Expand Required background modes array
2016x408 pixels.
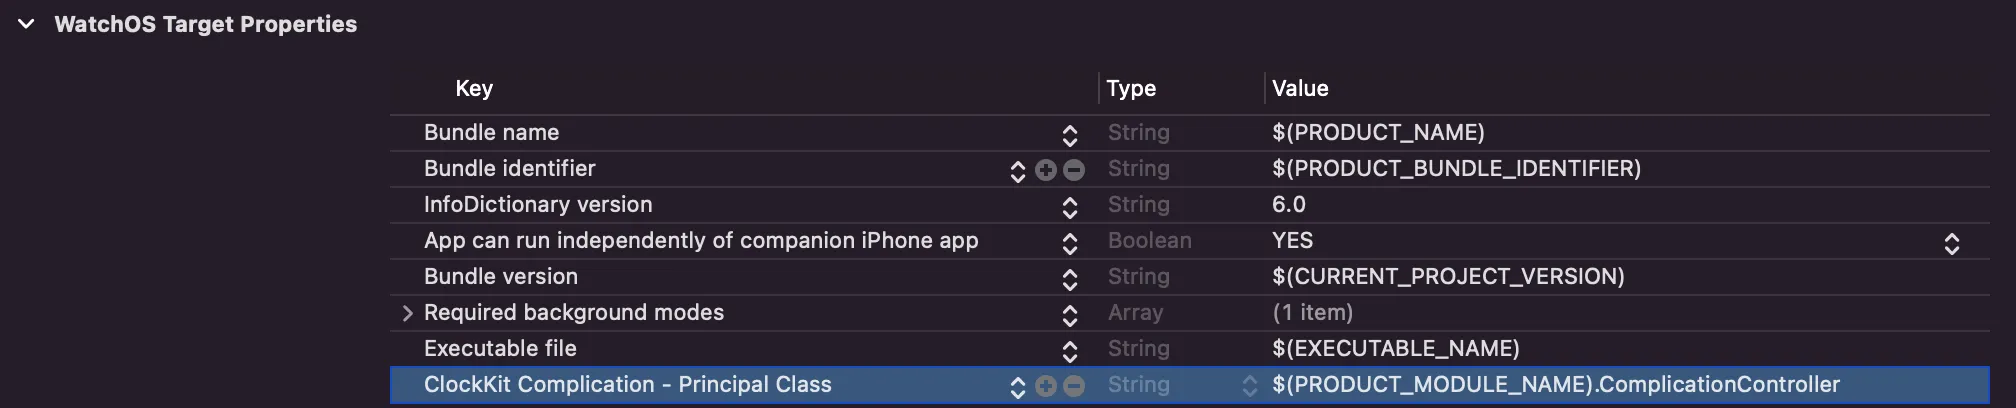pos(407,313)
